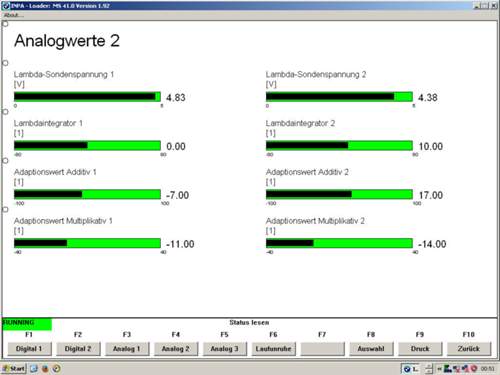Open the Digital 2 view
Screen dimensions: 500x375
(x=78, y=349)
